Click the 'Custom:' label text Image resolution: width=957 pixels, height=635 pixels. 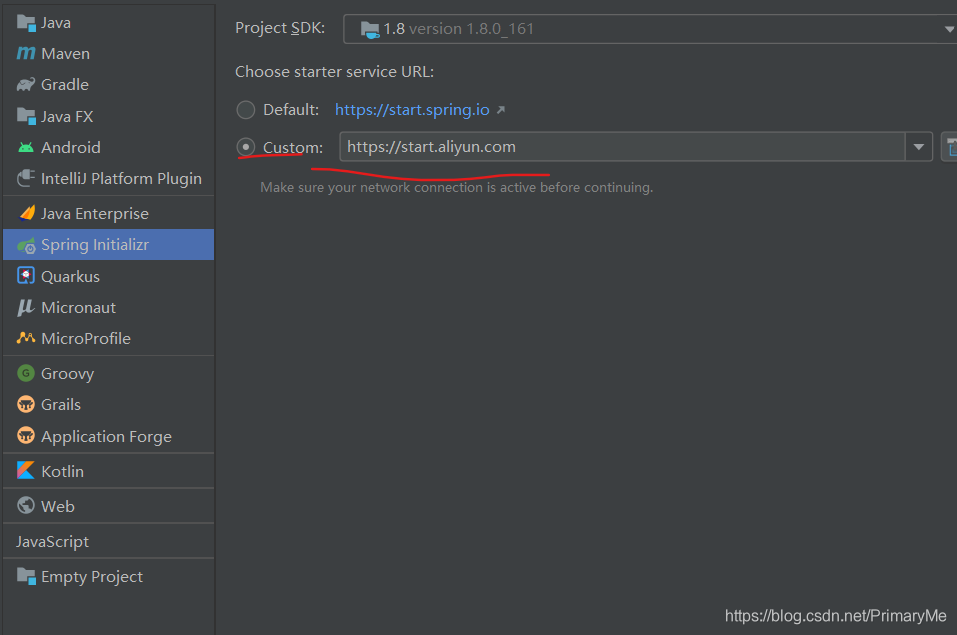point(293,147)
